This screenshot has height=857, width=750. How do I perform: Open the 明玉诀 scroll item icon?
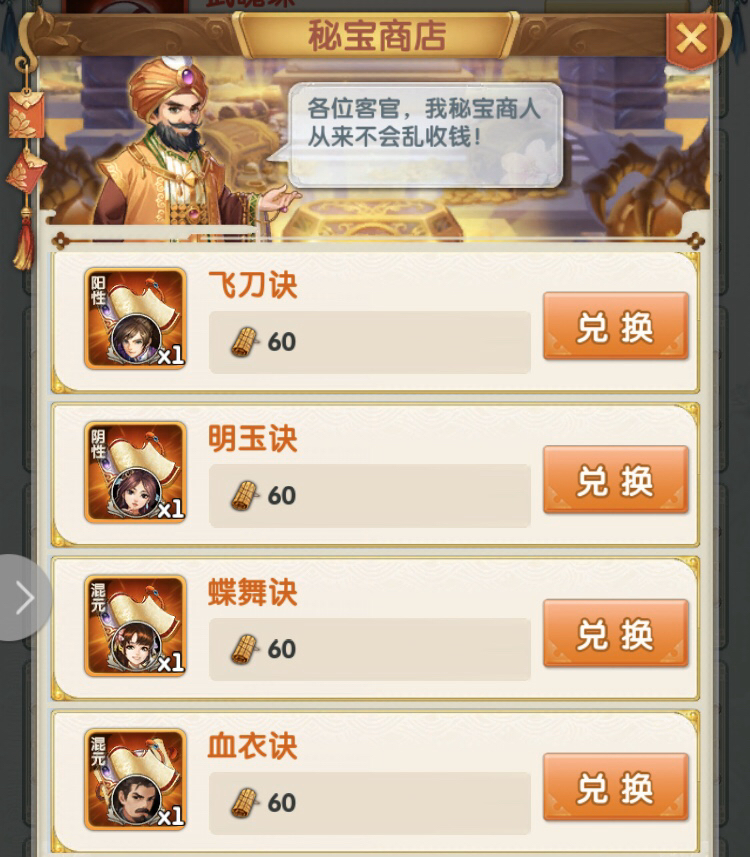click(x=135, y=472)
